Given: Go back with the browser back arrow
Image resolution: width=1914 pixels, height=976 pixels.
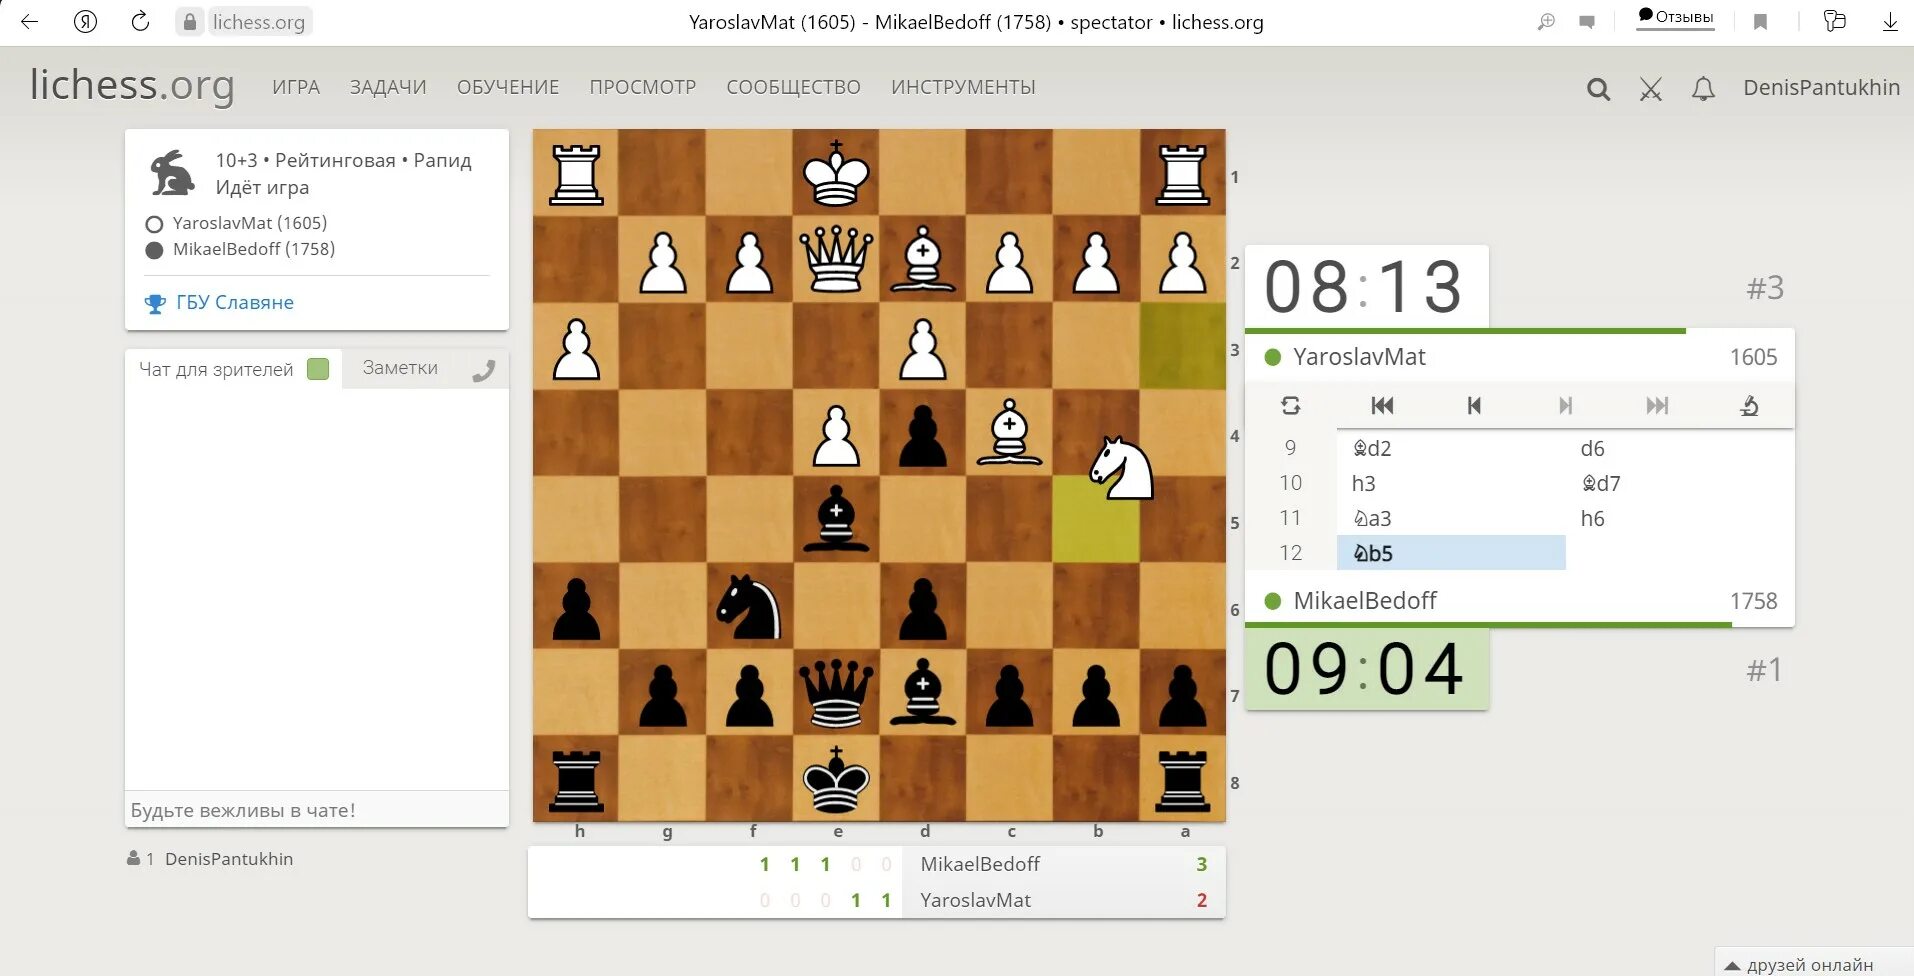Looking at the screenshot, I should 29,21.
